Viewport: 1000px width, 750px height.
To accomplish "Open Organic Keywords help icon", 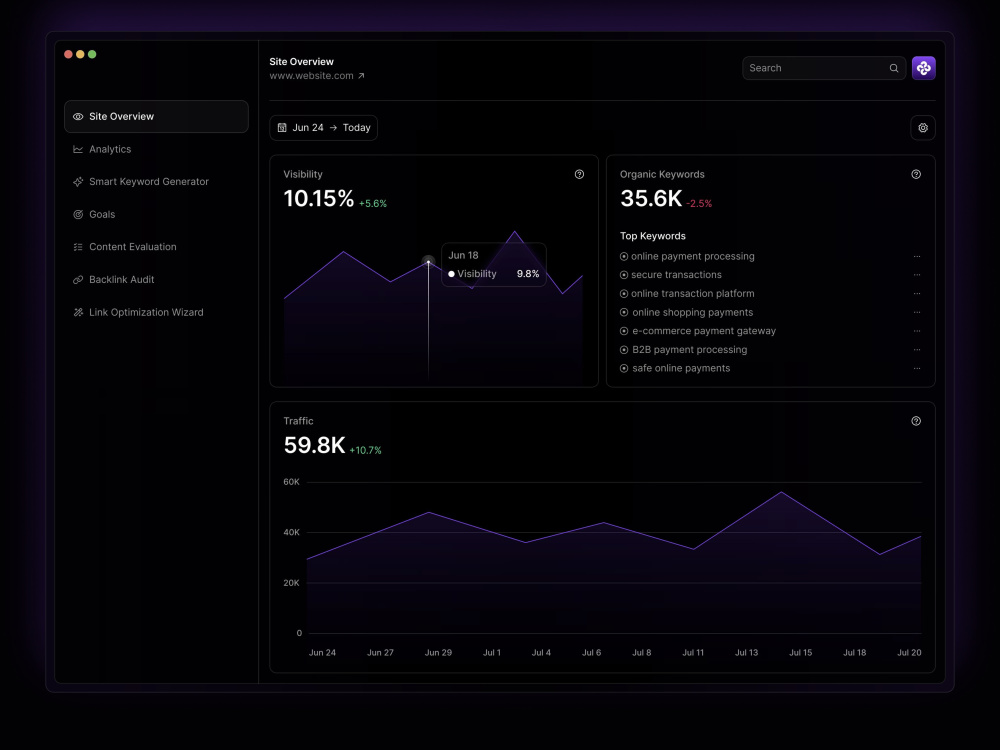I will (916, 174).
